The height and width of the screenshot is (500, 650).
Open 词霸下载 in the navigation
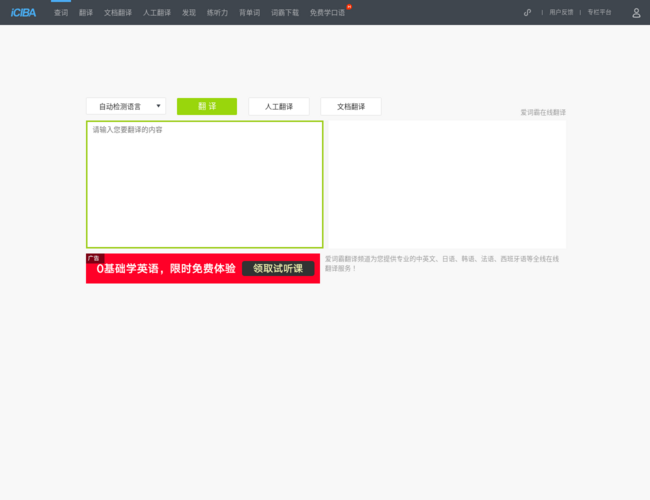point(285,13)
